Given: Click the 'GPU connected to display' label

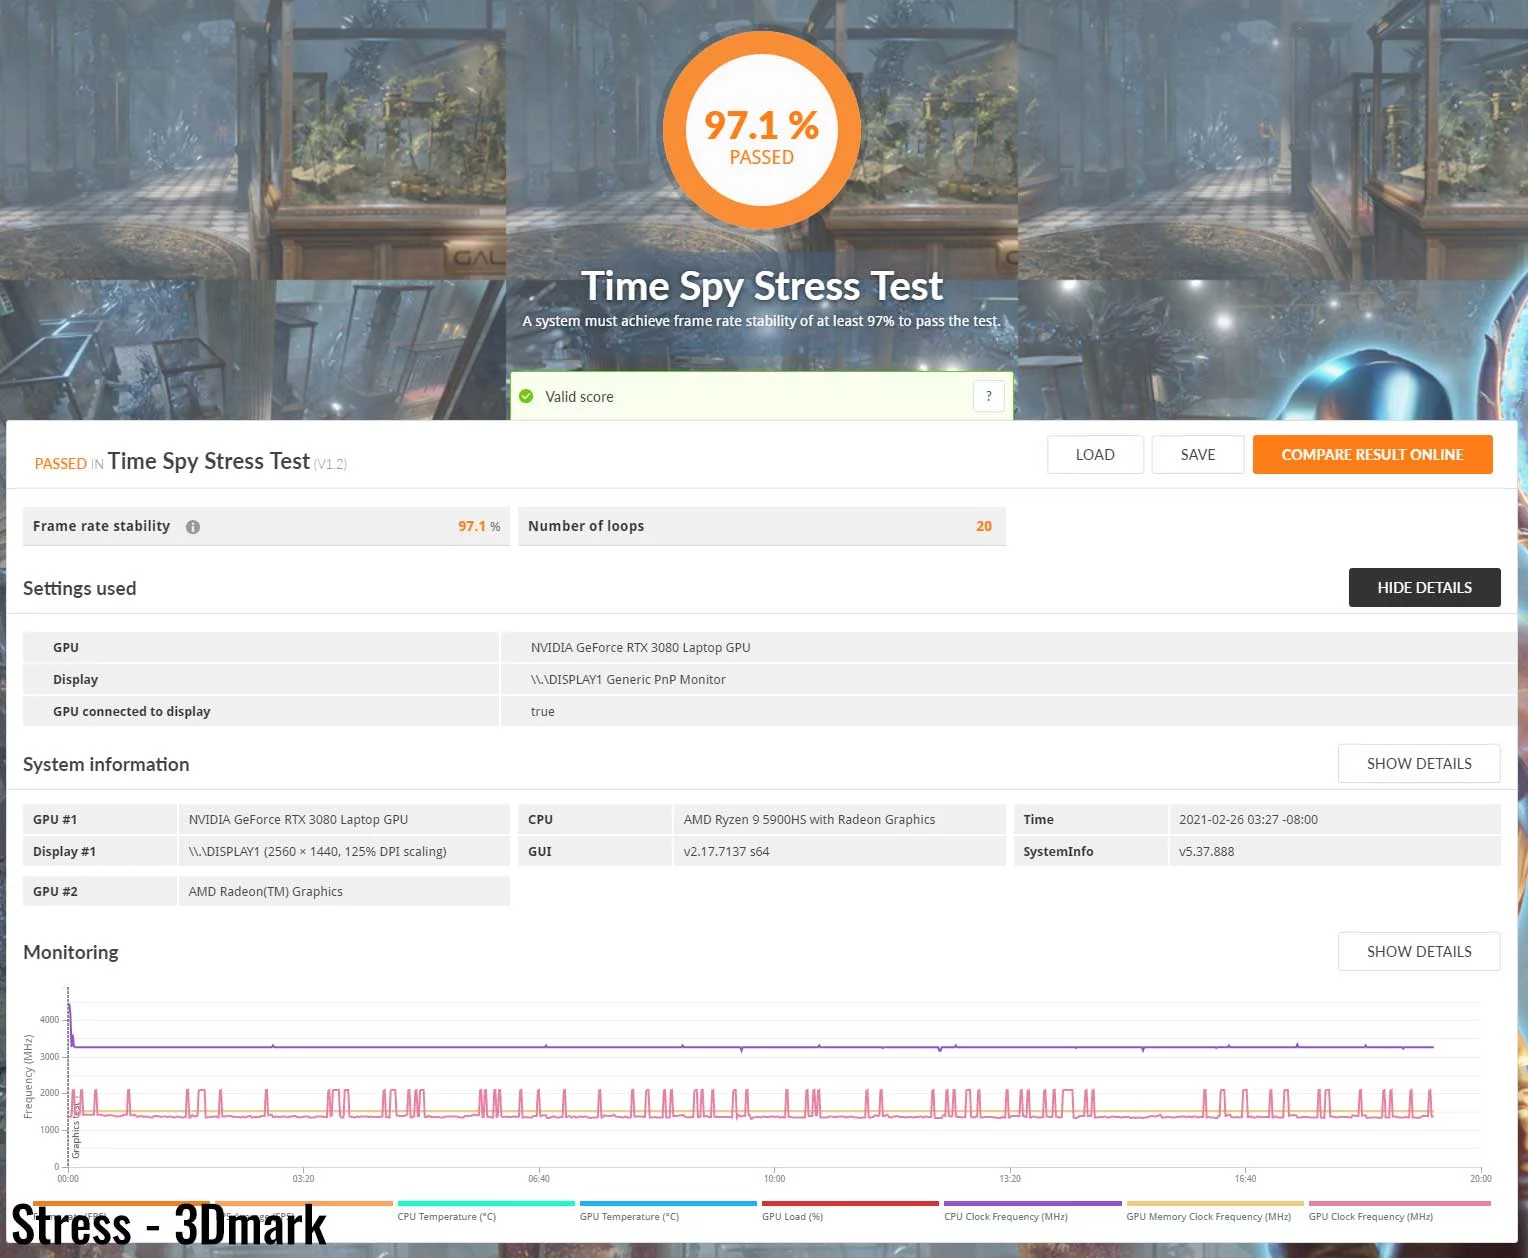Looking at the screenshot, I should click(x=131, y=711).
